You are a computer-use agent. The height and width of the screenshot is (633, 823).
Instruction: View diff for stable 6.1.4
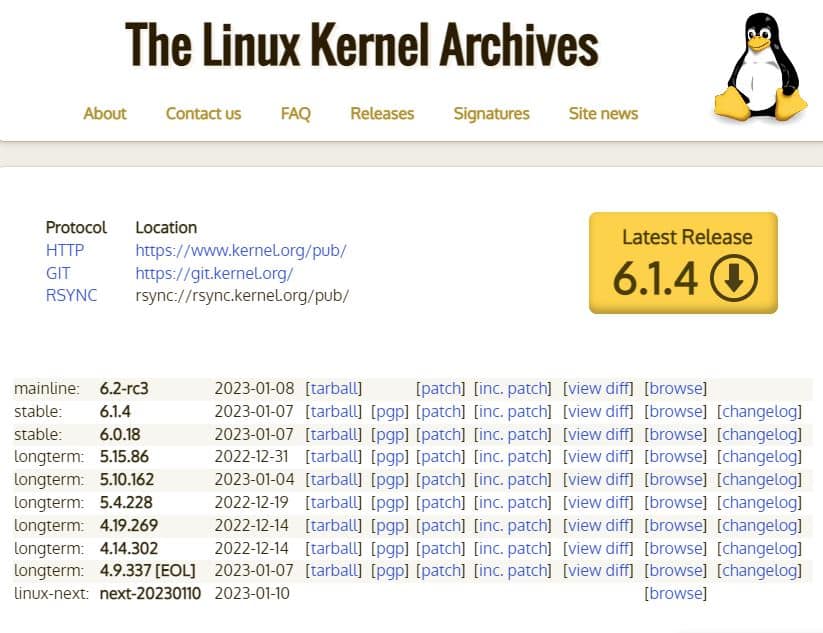tap(598, 412)
